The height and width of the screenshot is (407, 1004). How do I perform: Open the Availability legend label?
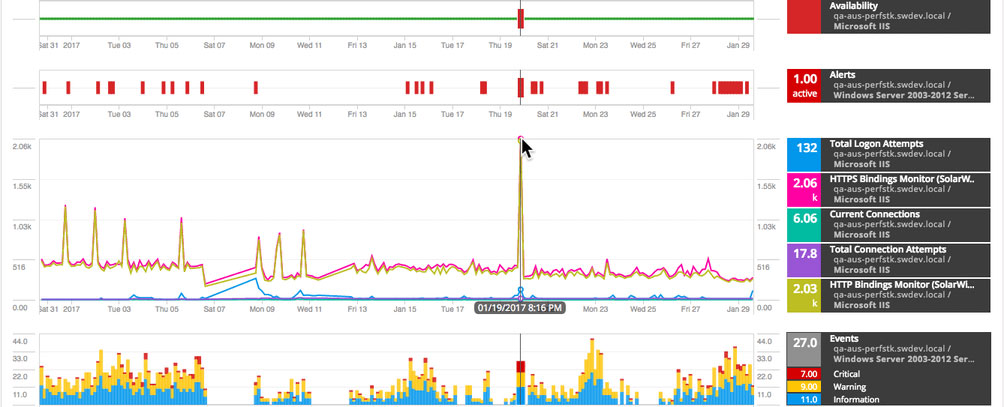(854, 6)
